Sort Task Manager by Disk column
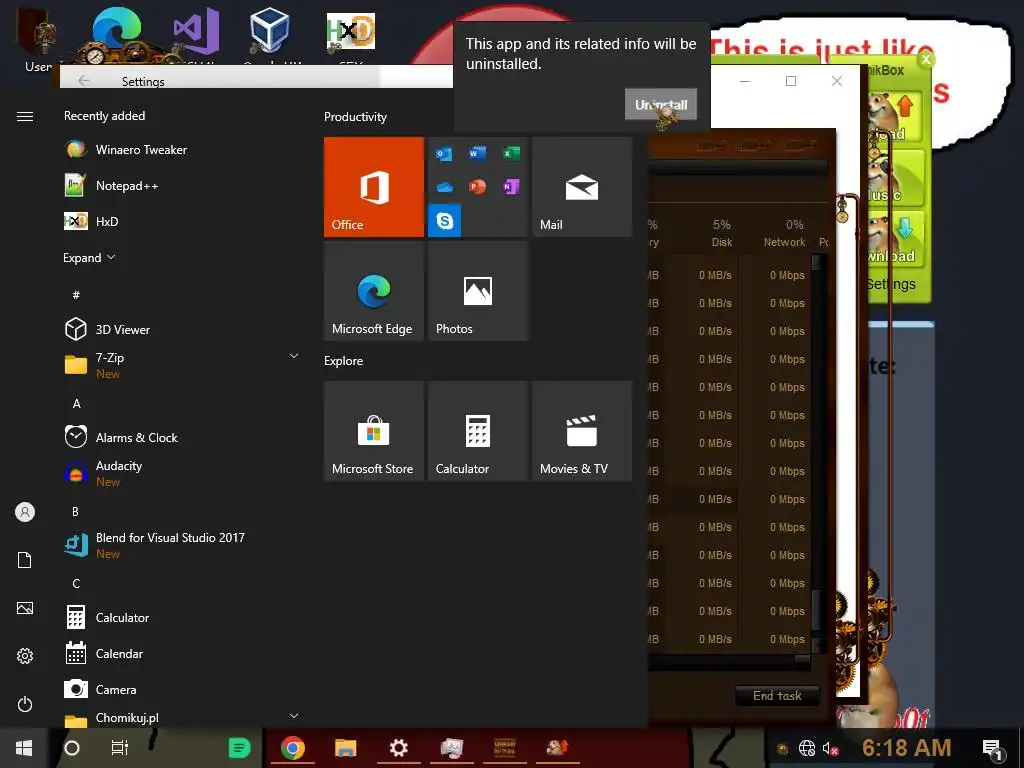 (x=721, y=232)
